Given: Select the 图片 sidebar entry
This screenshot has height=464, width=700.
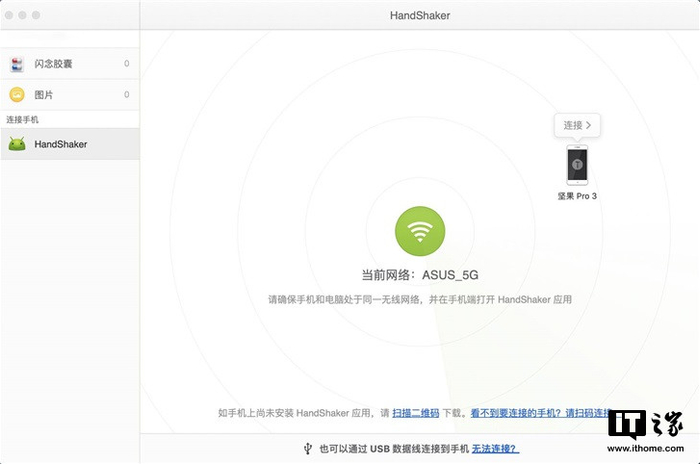Looking at the screenshot, I should tap(70, 95).
